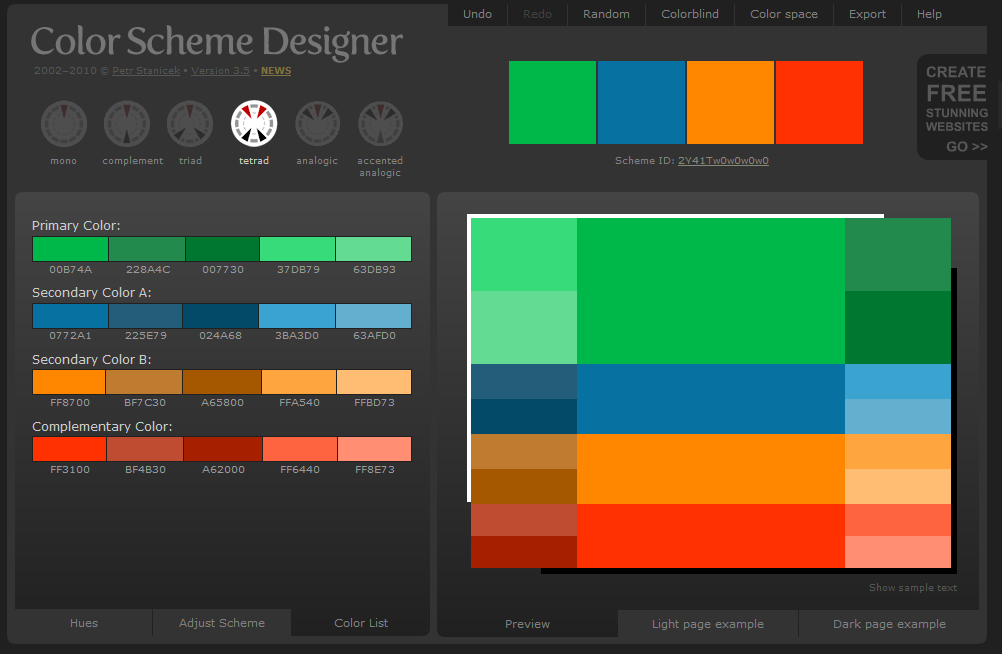This screenshot has width=1002, height=654.
Task: Click the large orange block in preview
Action: pos(711,469)
